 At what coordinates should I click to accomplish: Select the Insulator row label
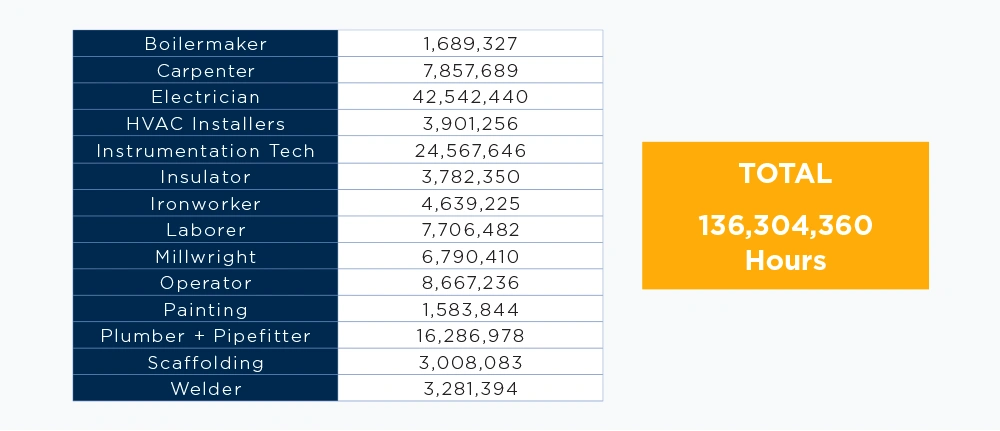pos(205,176)
